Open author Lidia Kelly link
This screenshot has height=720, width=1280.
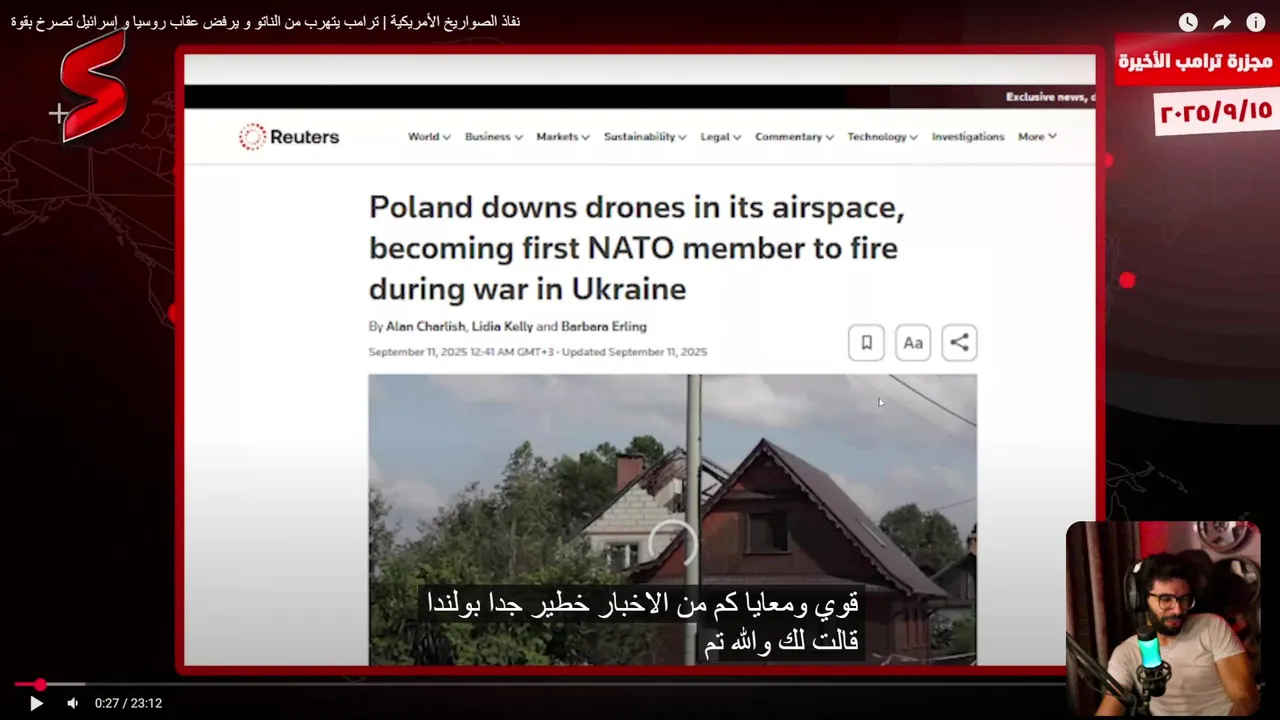[502, 327]
